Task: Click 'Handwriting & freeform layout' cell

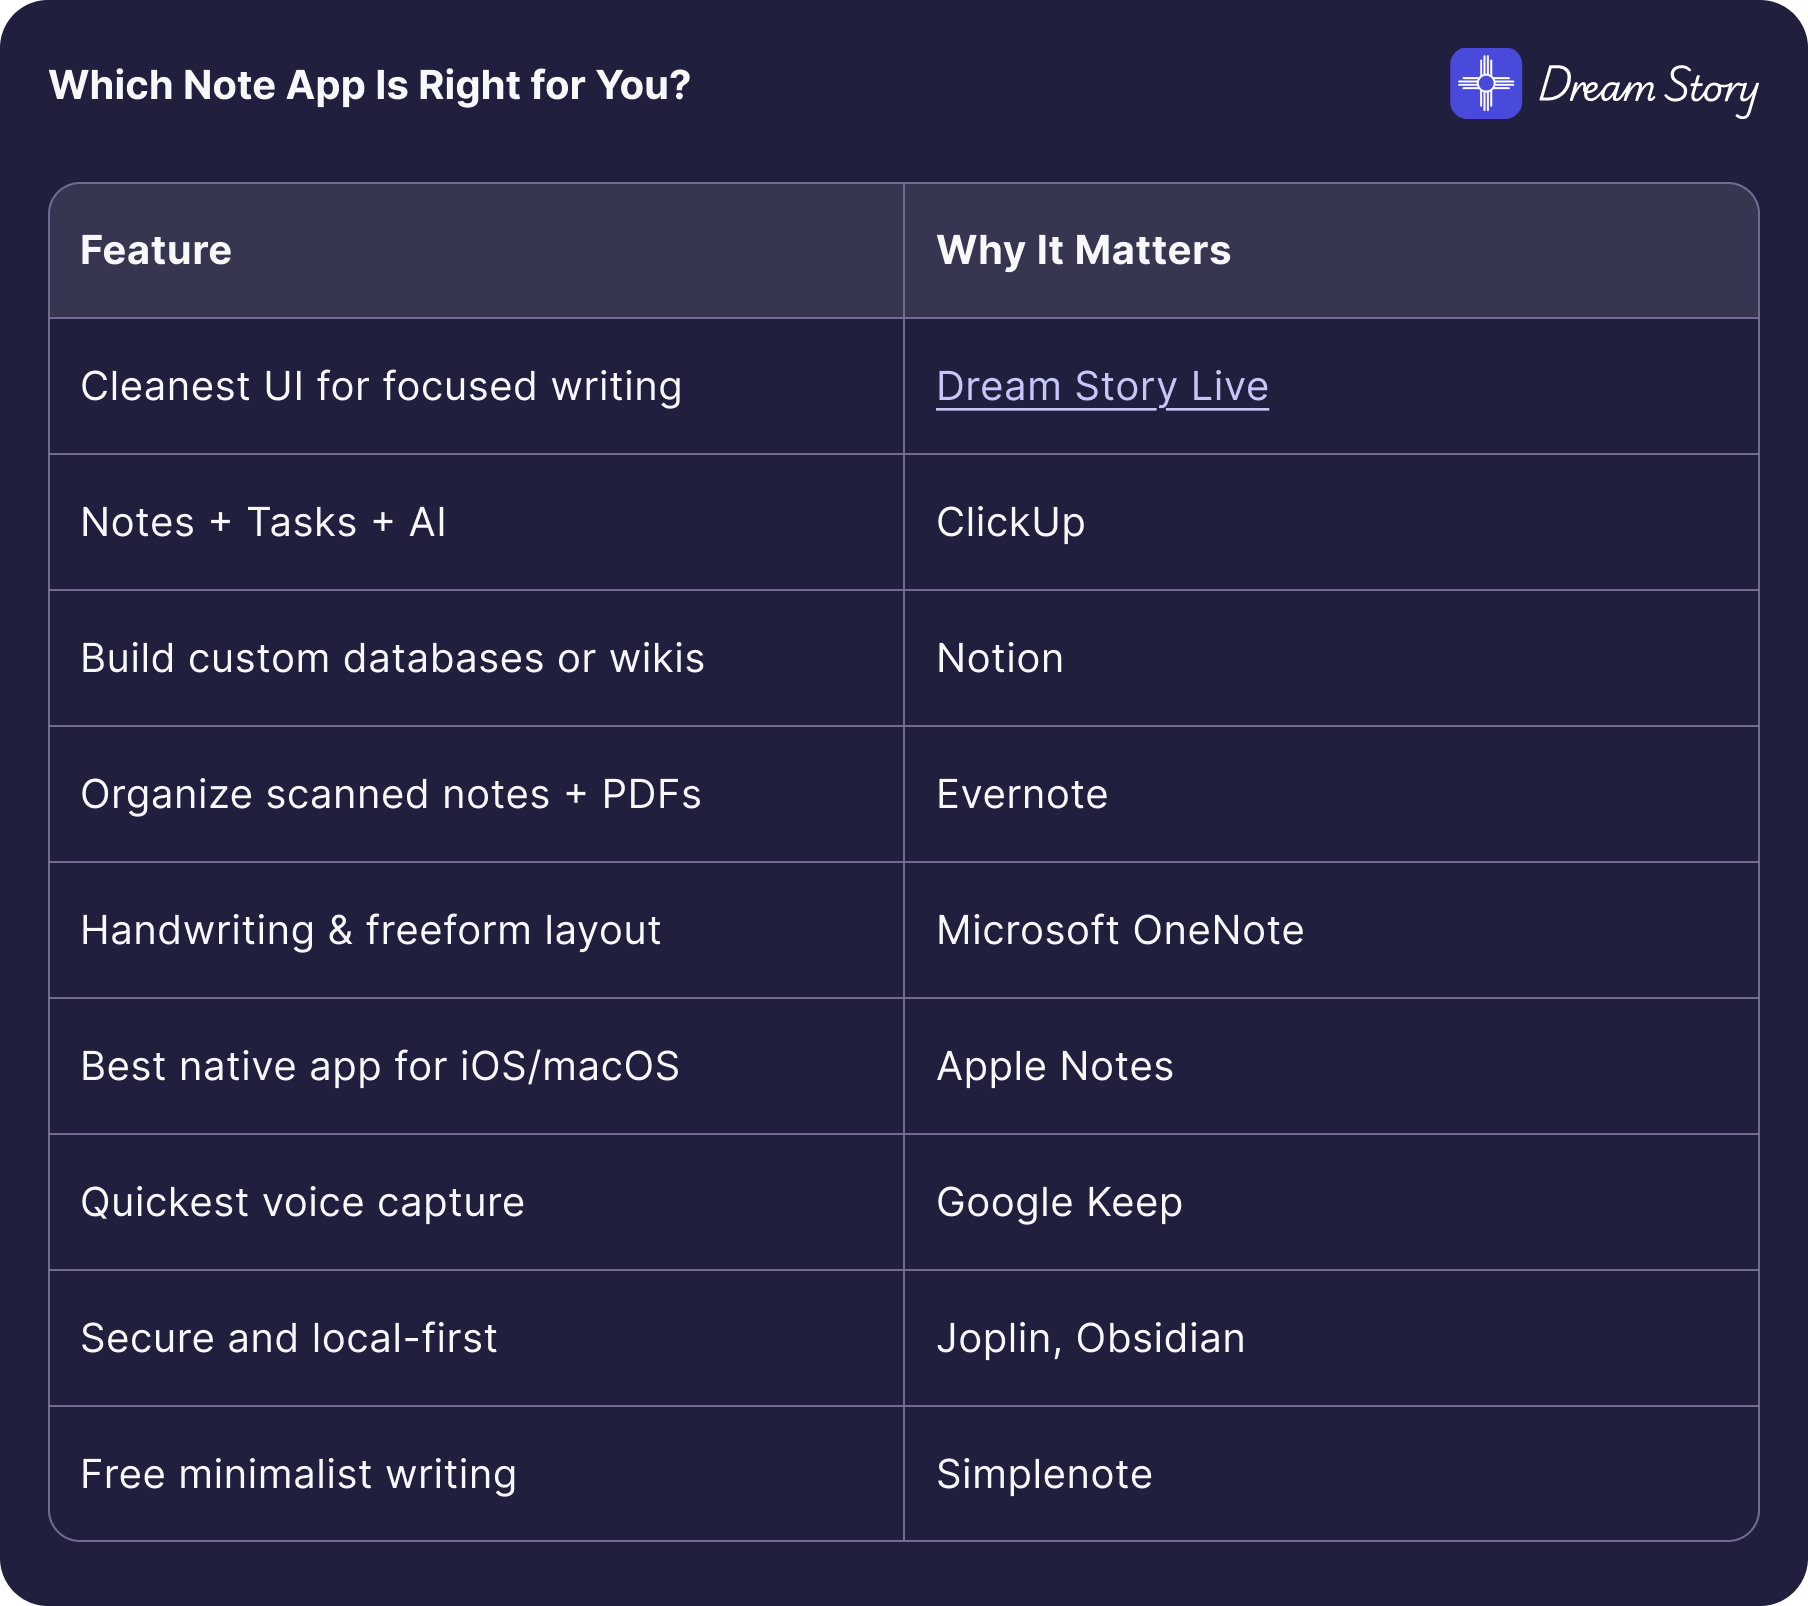Action: (x=477, y=931)
